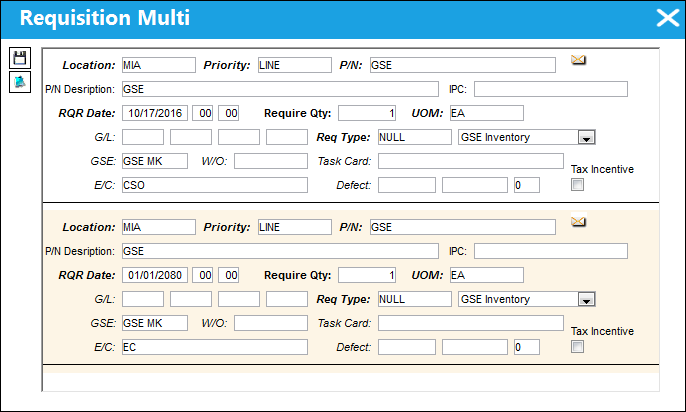Click the W/O field in first requisition
This screenshot has width=686, height=412.
[271, 161]
